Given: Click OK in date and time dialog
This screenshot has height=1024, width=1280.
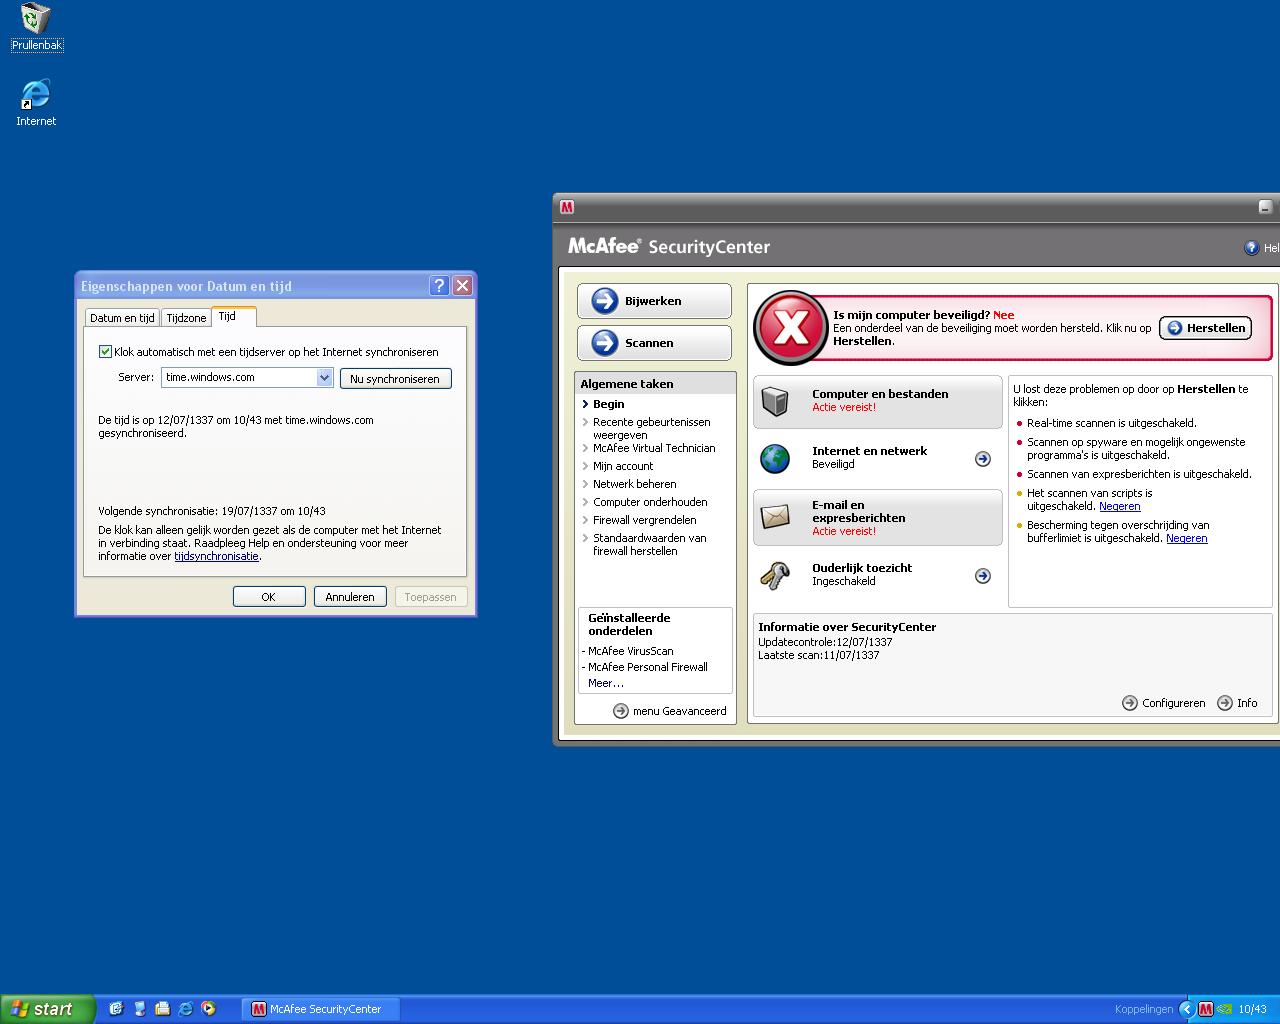Looking at the screenshot, I should coord(269,596).
